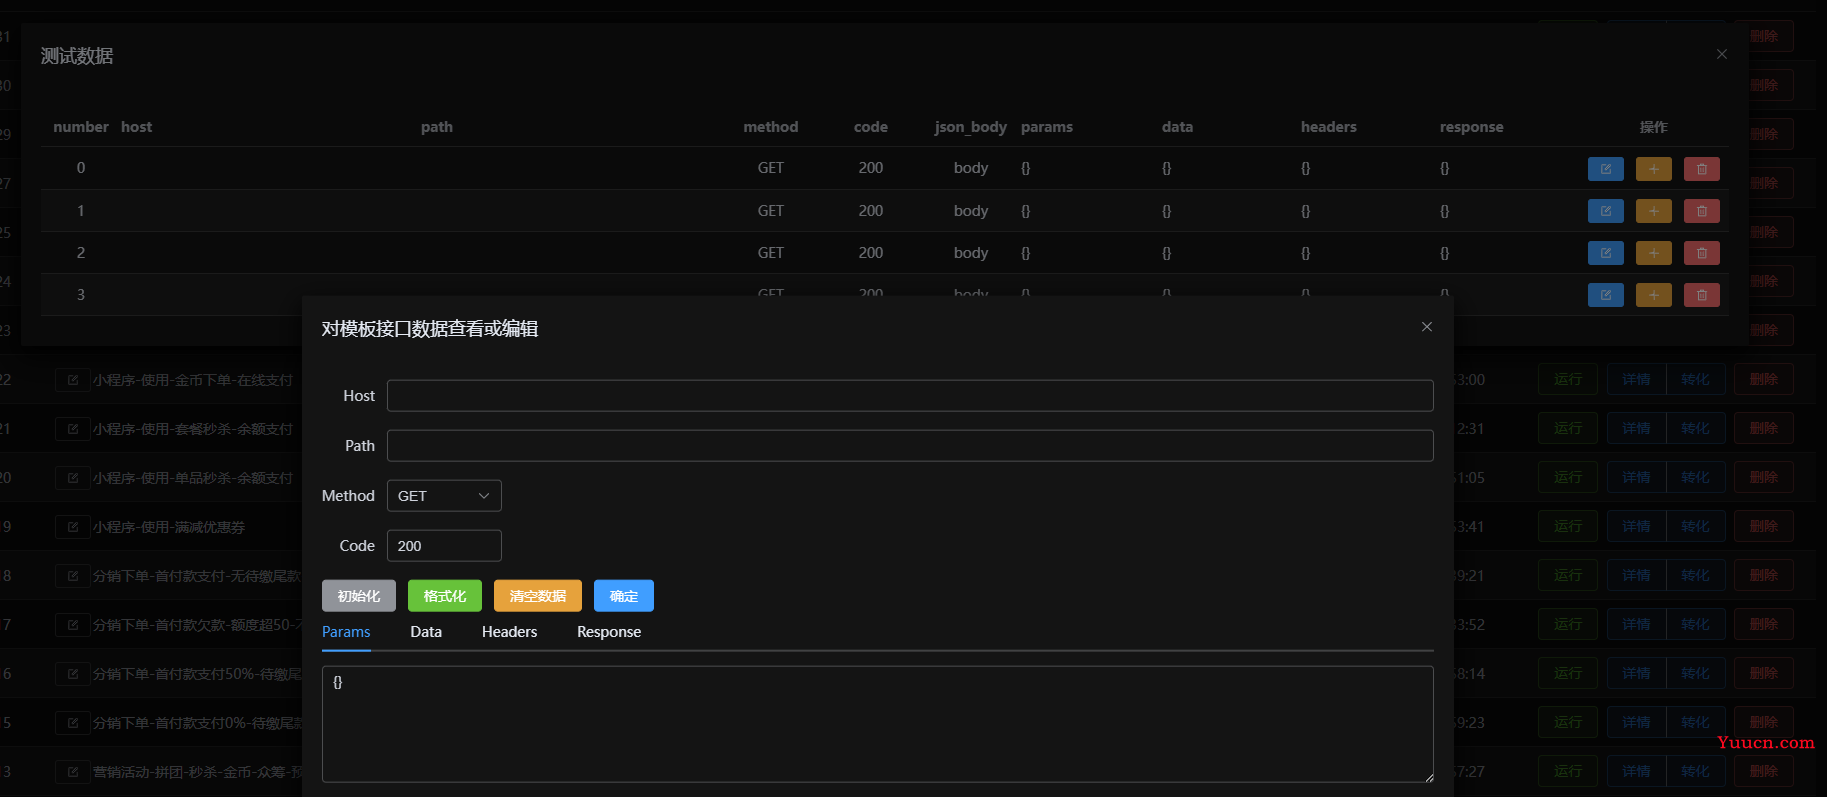Viewport: 1827px width, 797px height.
Task: Add a copy after row 0
Action: [x=1653, y=169]
